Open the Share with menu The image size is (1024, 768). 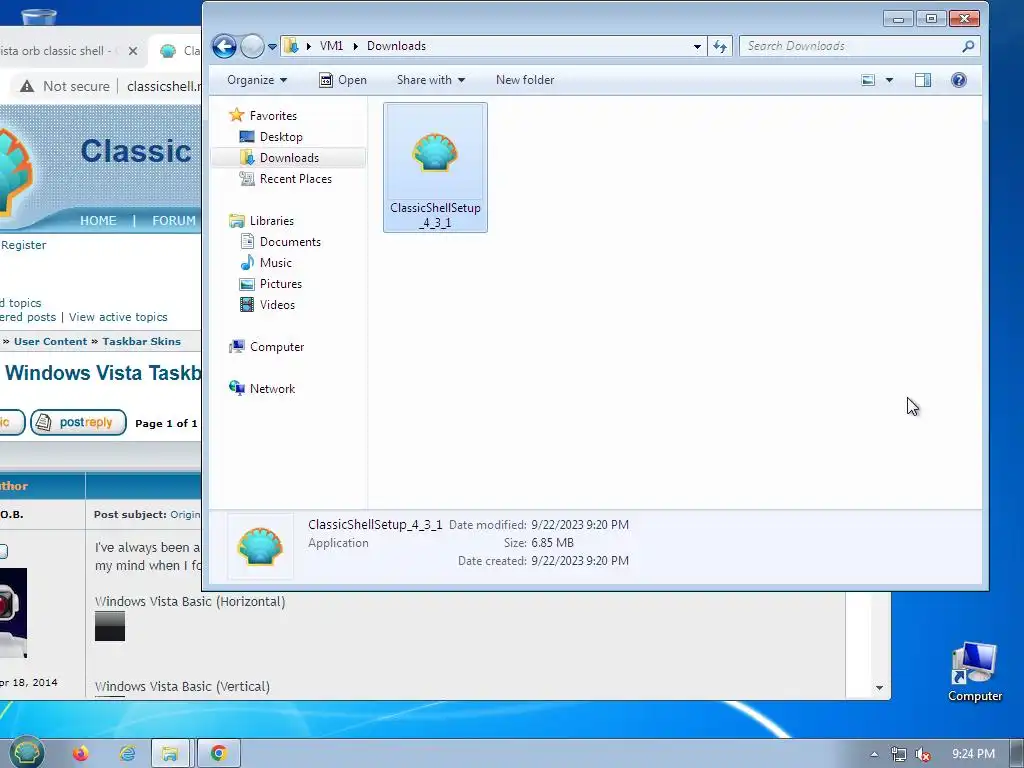(431, 80)
